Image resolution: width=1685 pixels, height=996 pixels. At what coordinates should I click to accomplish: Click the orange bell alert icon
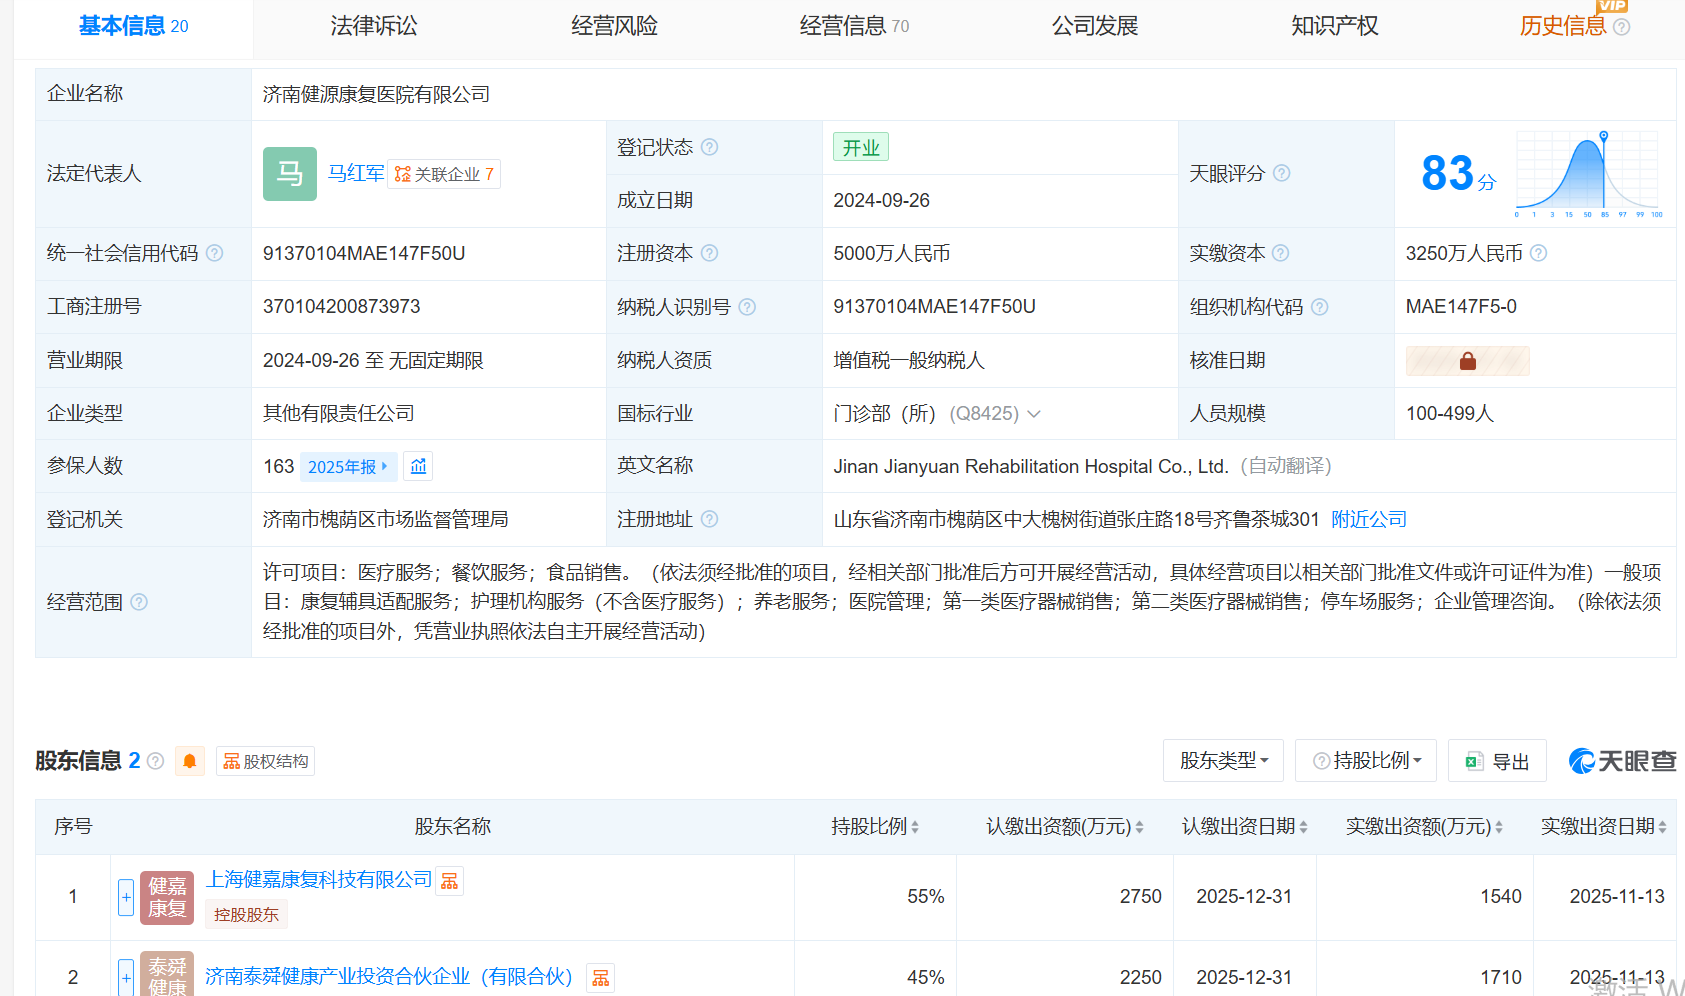pos(189,761)
